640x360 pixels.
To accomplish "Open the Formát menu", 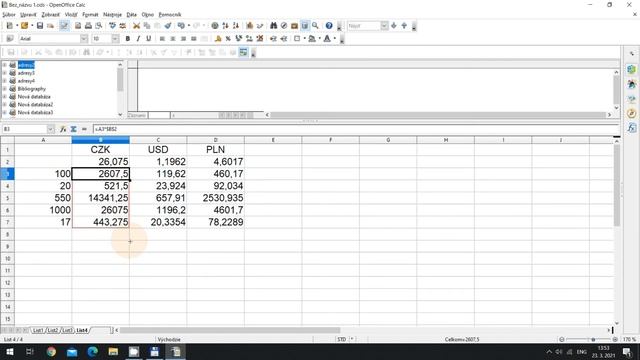I will pos(90,14).
